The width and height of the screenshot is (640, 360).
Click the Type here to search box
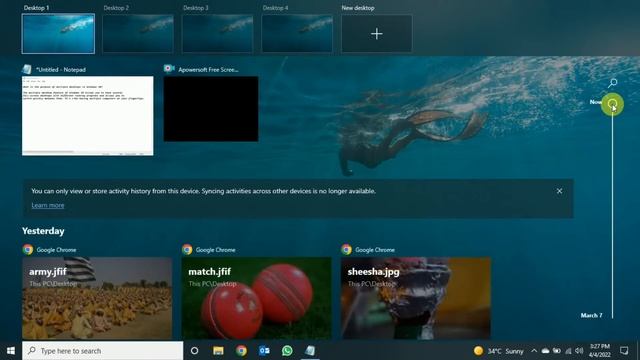102,351
